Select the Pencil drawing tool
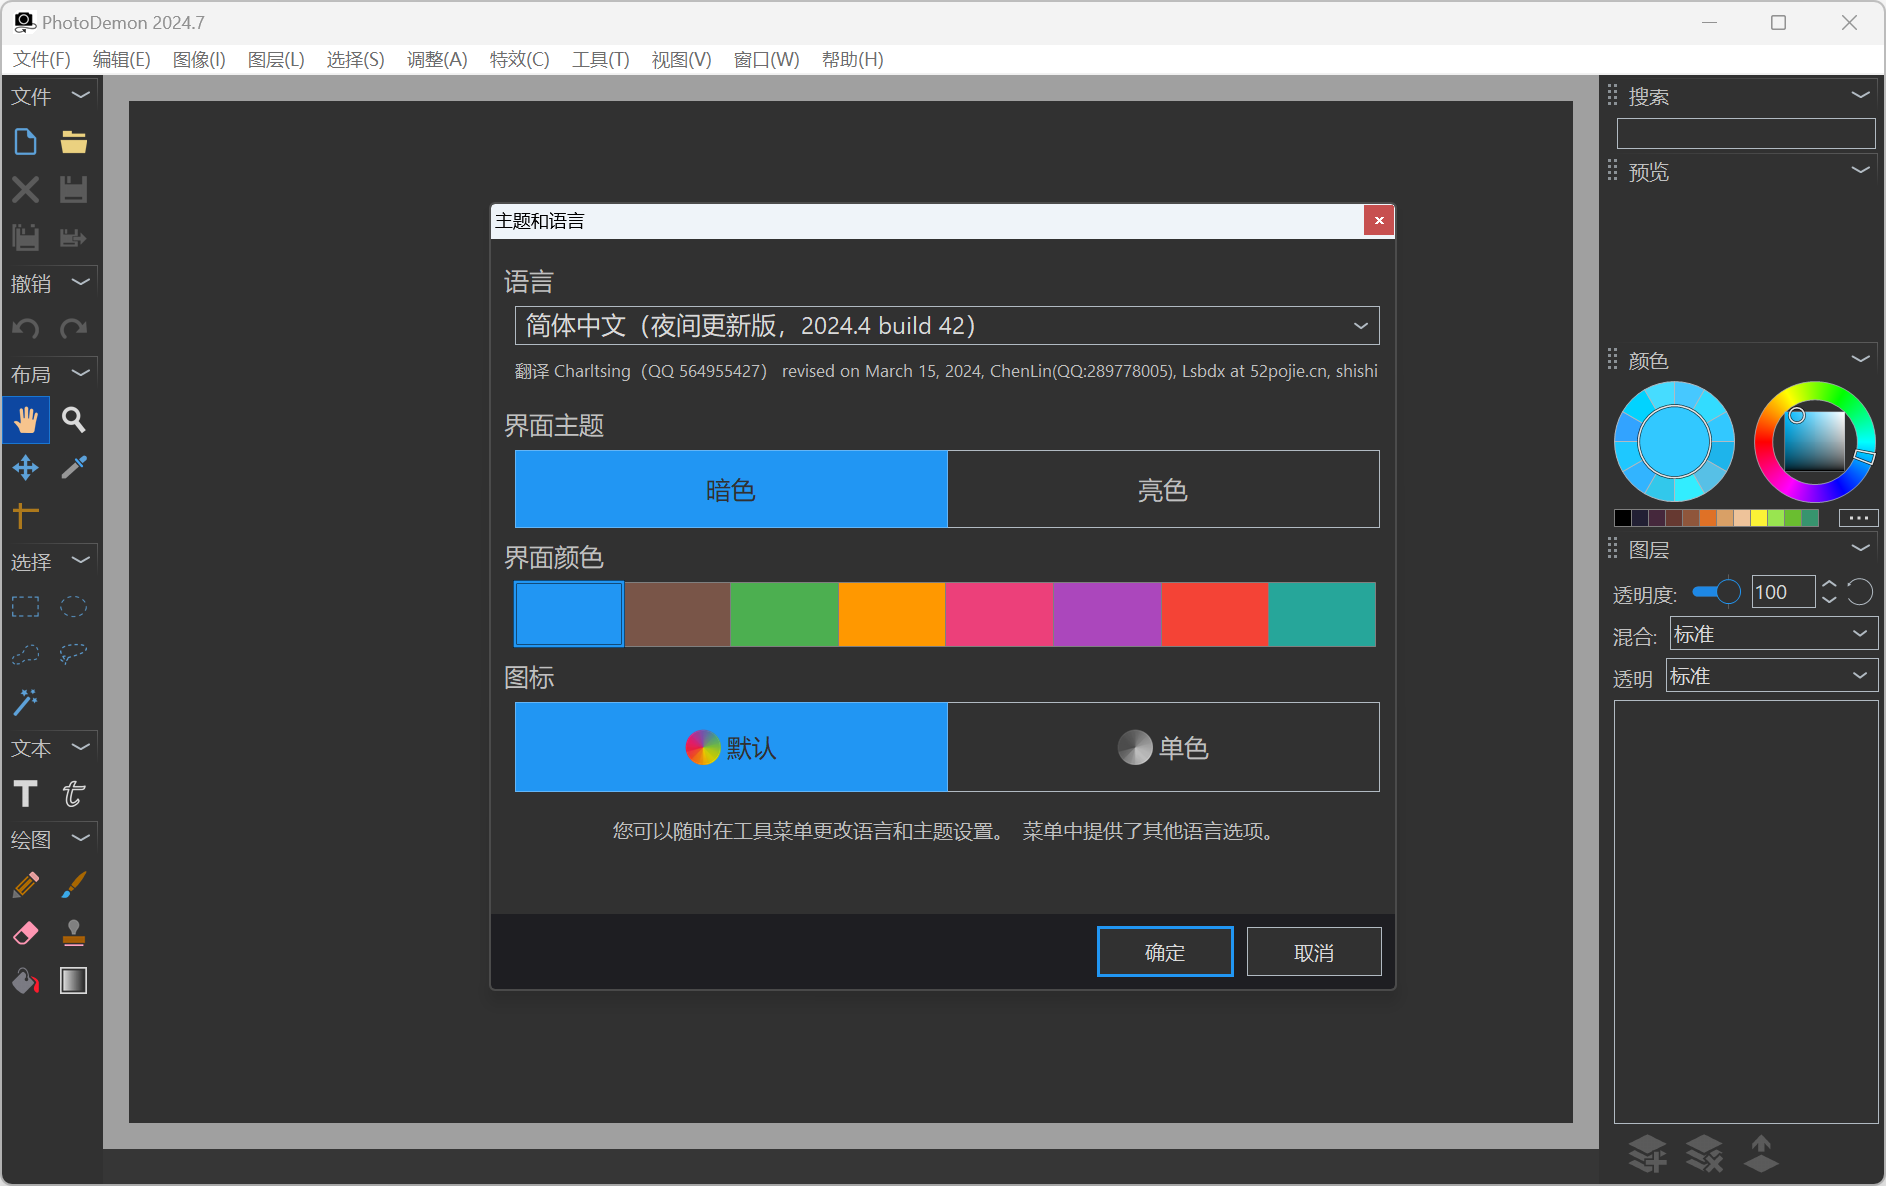This screenshot has width=1886, height=1186. [26, 885]
